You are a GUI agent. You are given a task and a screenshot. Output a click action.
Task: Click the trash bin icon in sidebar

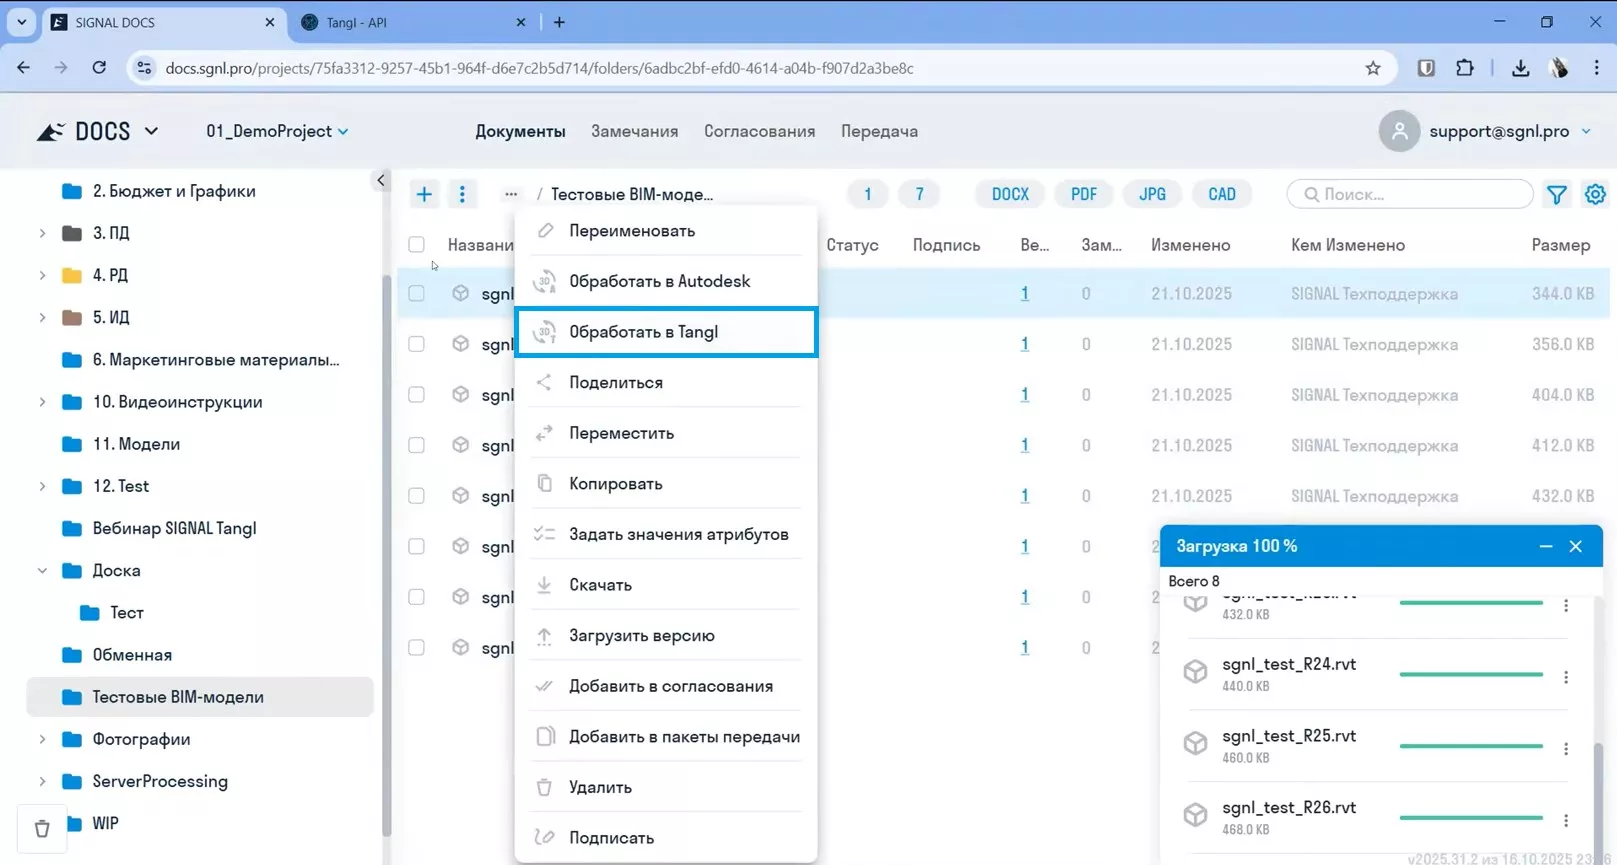click(42, 828)
